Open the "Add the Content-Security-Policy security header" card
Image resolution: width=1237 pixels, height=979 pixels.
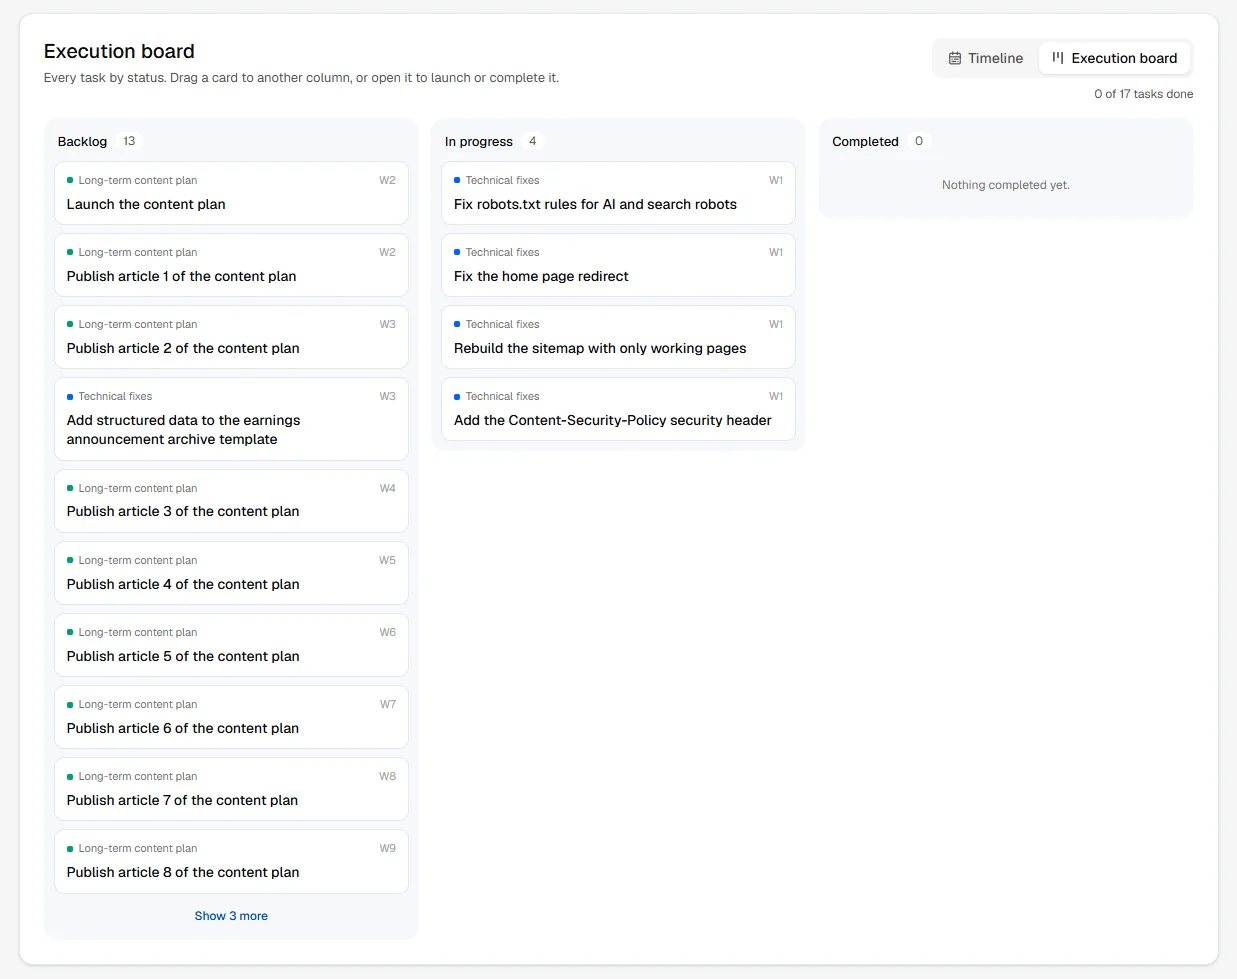tap(618, 409)
